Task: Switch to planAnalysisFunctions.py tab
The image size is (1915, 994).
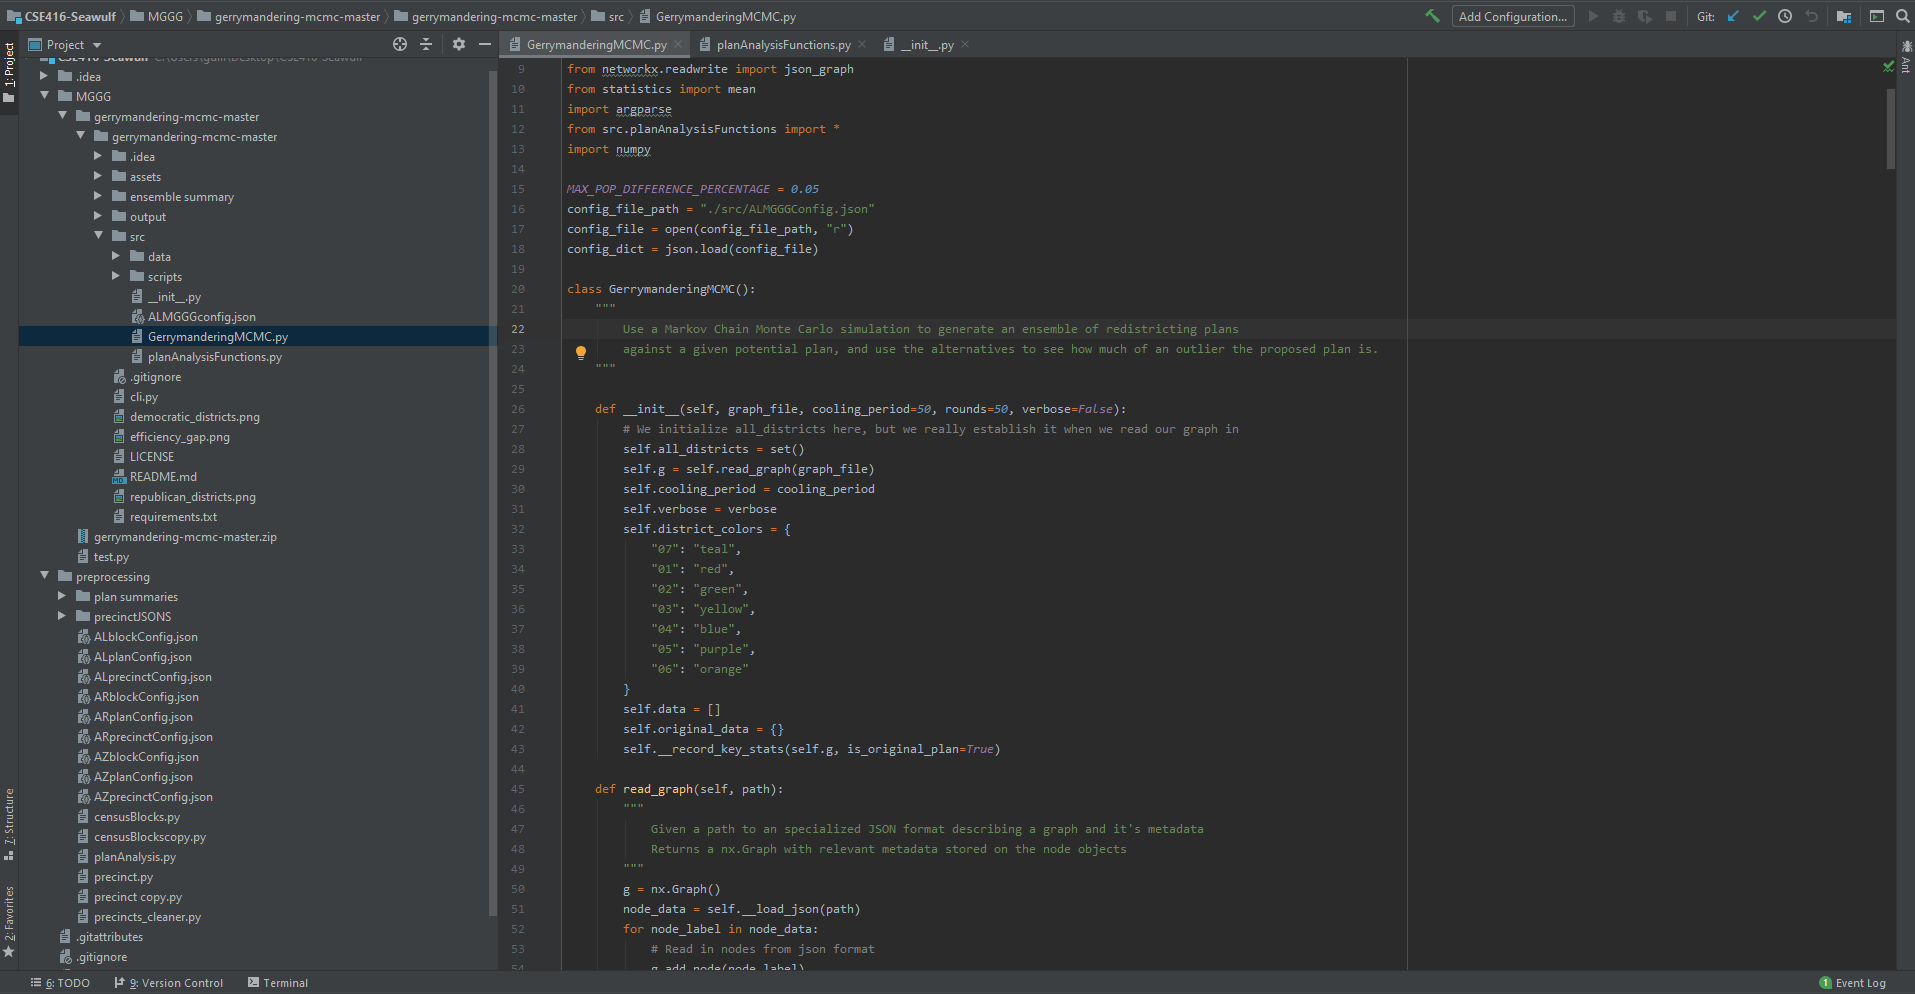Action: coord(783,45)
